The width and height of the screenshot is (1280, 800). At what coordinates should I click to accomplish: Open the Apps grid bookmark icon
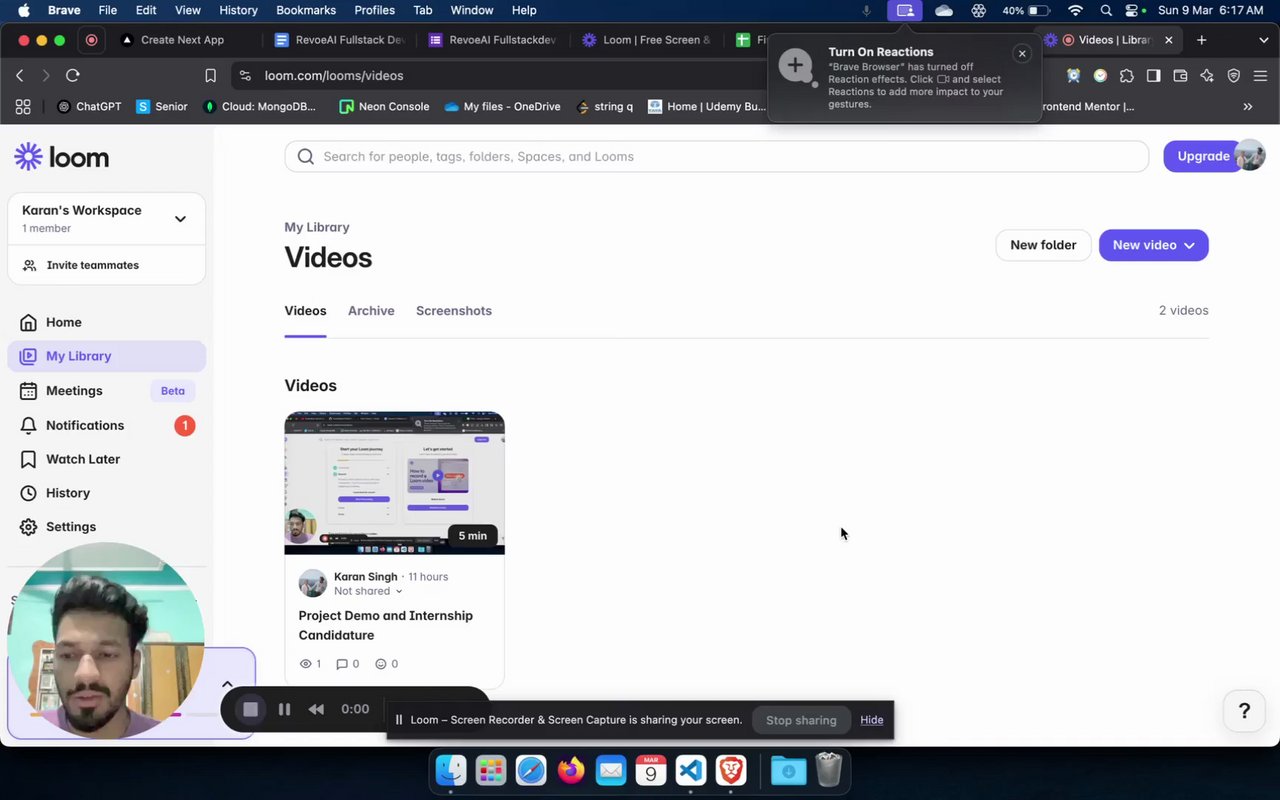point(23,106)
